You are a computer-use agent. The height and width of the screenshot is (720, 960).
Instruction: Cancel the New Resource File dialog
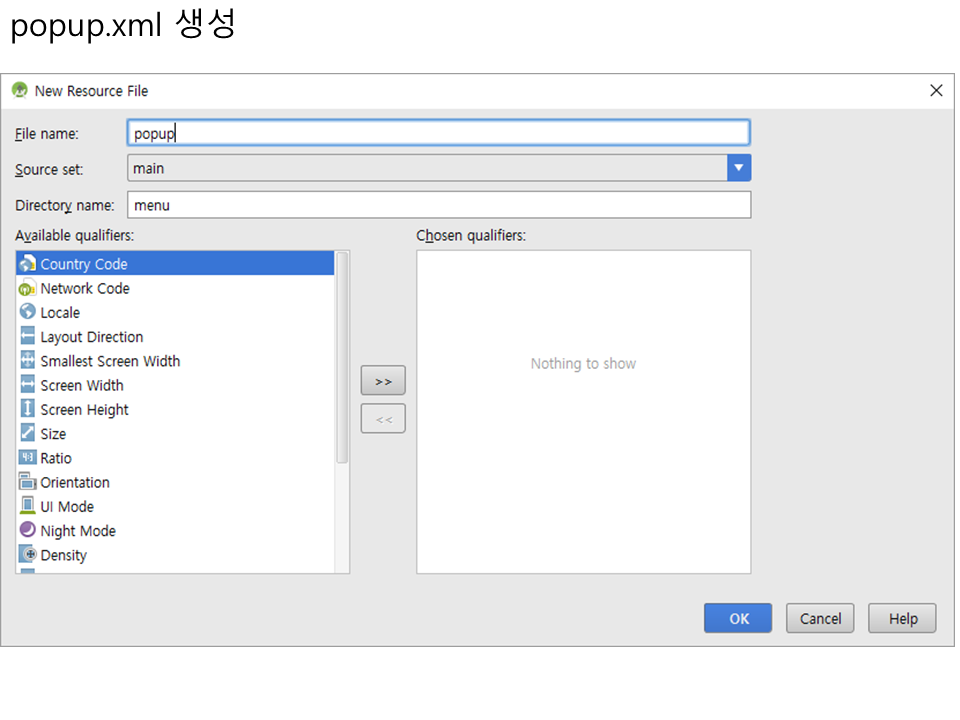click(x=820, y=618)
